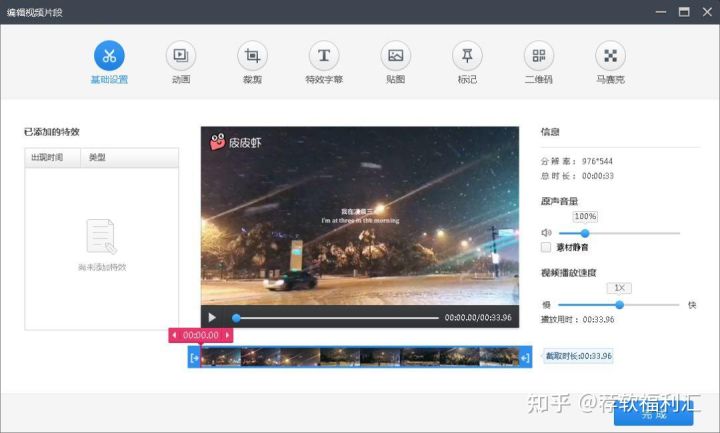Image resolution: width=720 pixels, height=433 pixels.
Task: Click the video progress bar handle
Action: tap(236, 318)
